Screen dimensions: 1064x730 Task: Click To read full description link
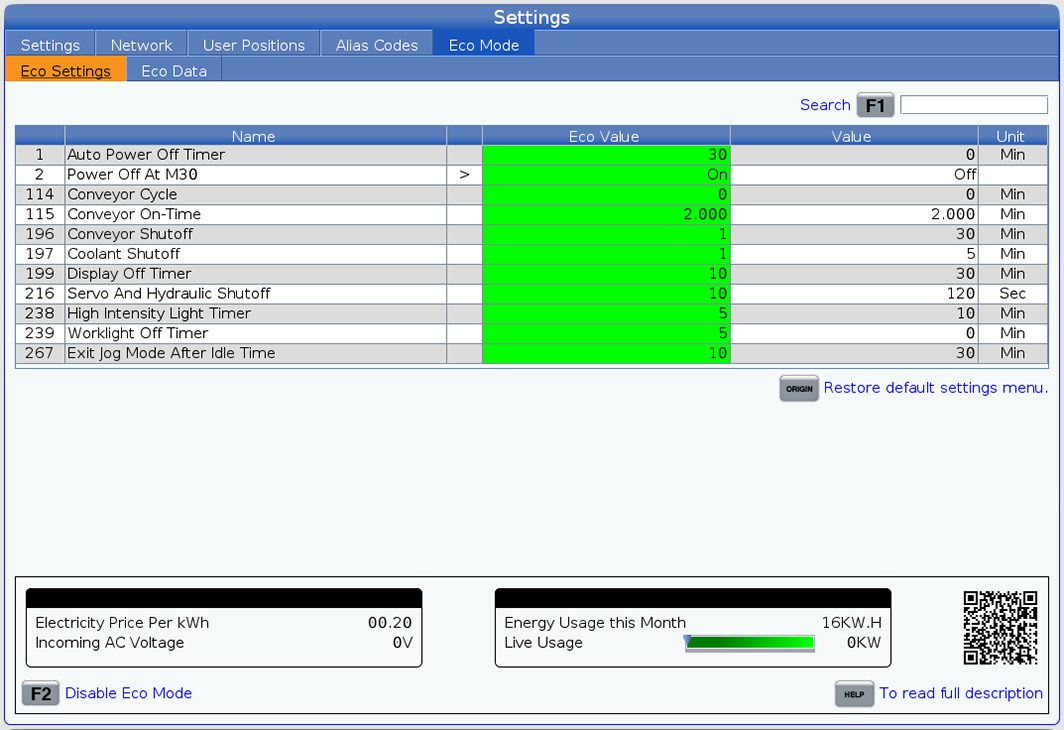(960, 693)
